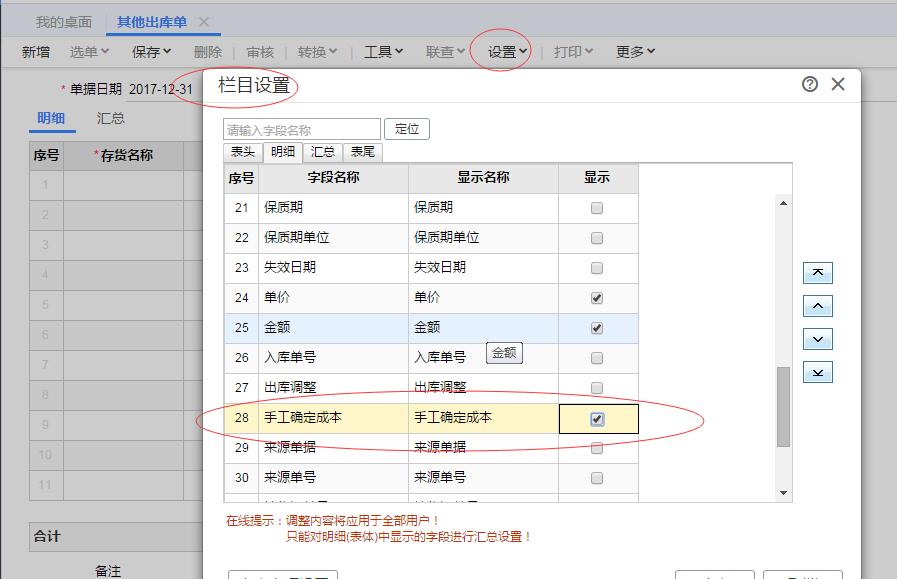Enable display checkbox for 保质期
Viewport: 897px width, 579px height.
597,208
